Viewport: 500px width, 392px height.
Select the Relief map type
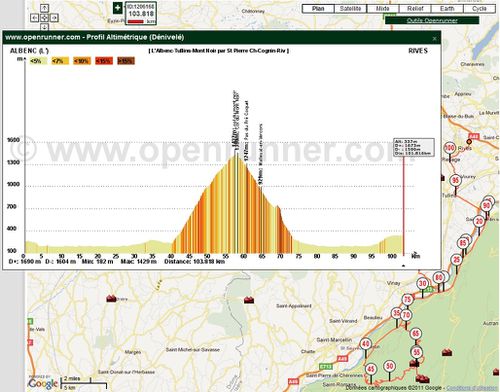pos(415,9)
